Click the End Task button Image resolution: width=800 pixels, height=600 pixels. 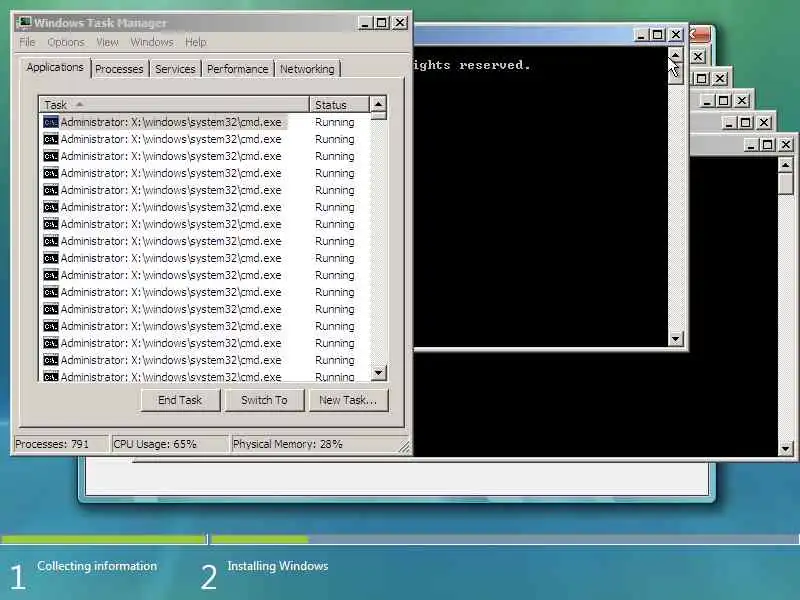pyautogui.click(x=180, y=400)
